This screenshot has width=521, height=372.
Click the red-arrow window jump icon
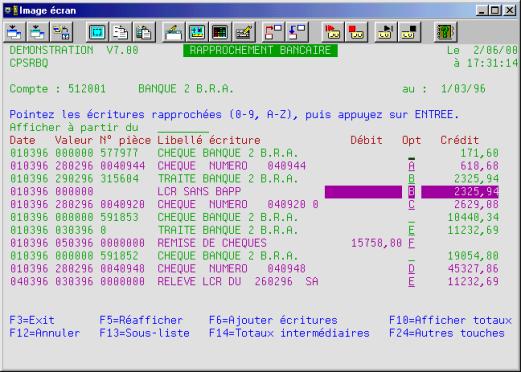pos(273,32)
